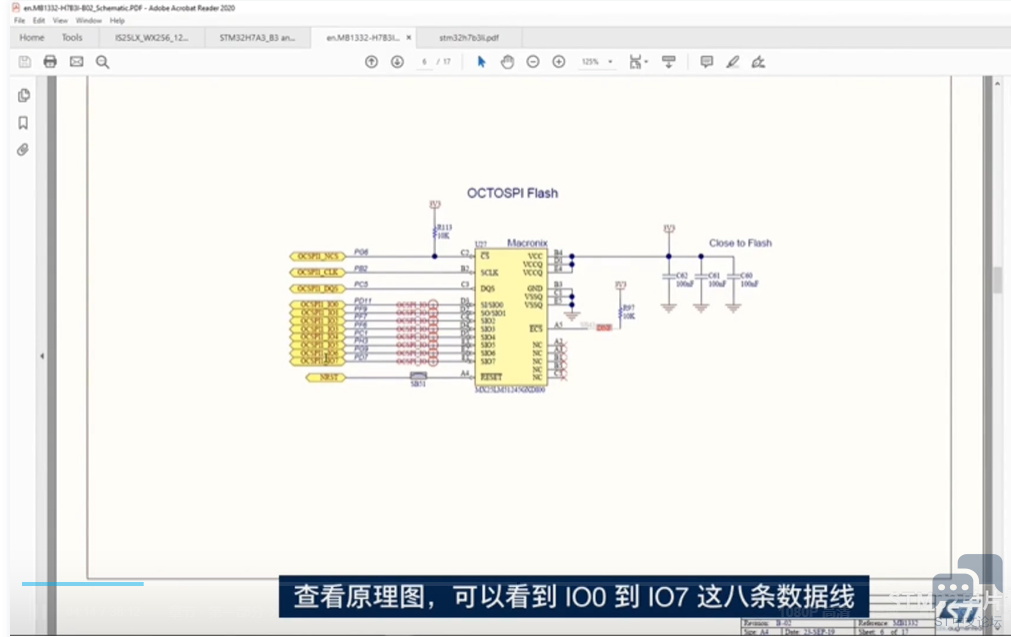Click the OCTOSPI Flash title text
This screenshot has width=1011, height=637.
[512, 193]
